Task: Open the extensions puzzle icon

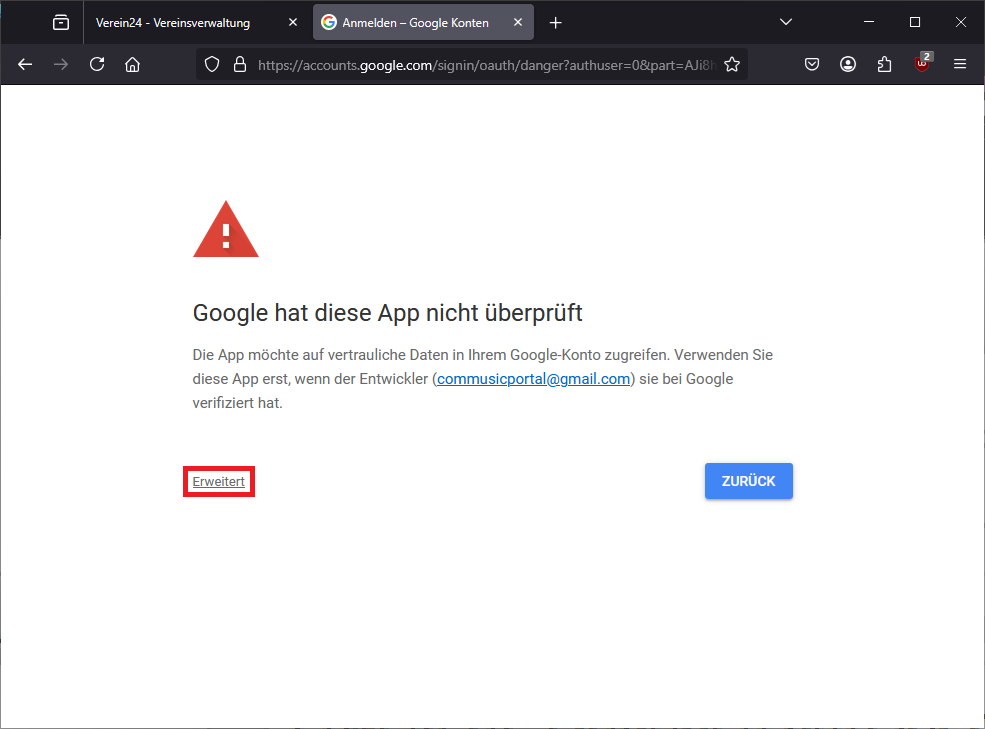Action: (x=884, y=64)
